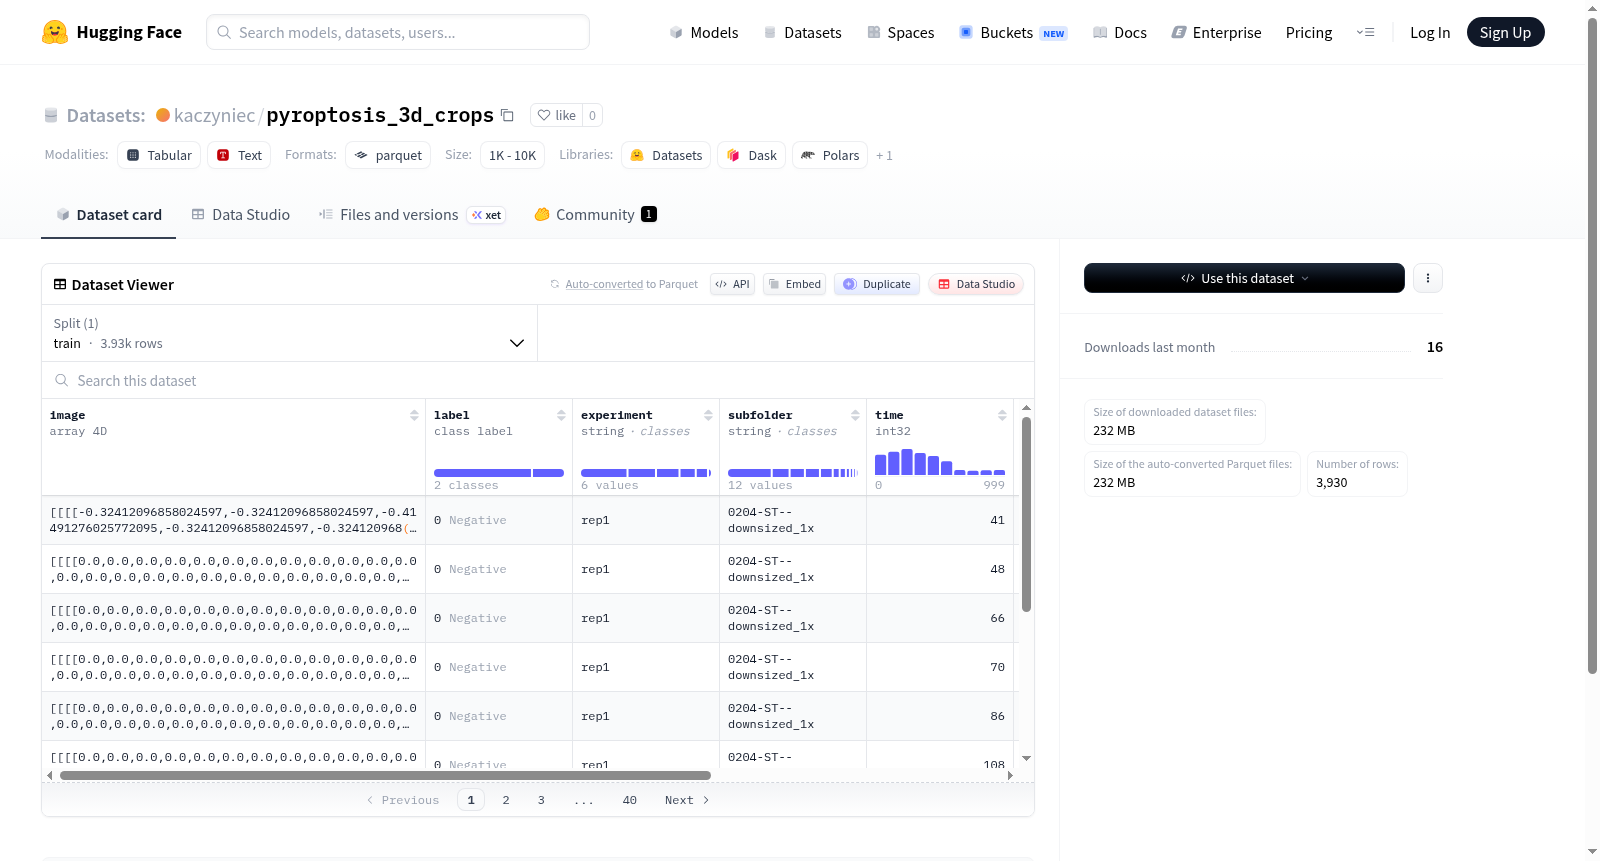Click the search magnifier in the dataset search

(x=62, y=380)
